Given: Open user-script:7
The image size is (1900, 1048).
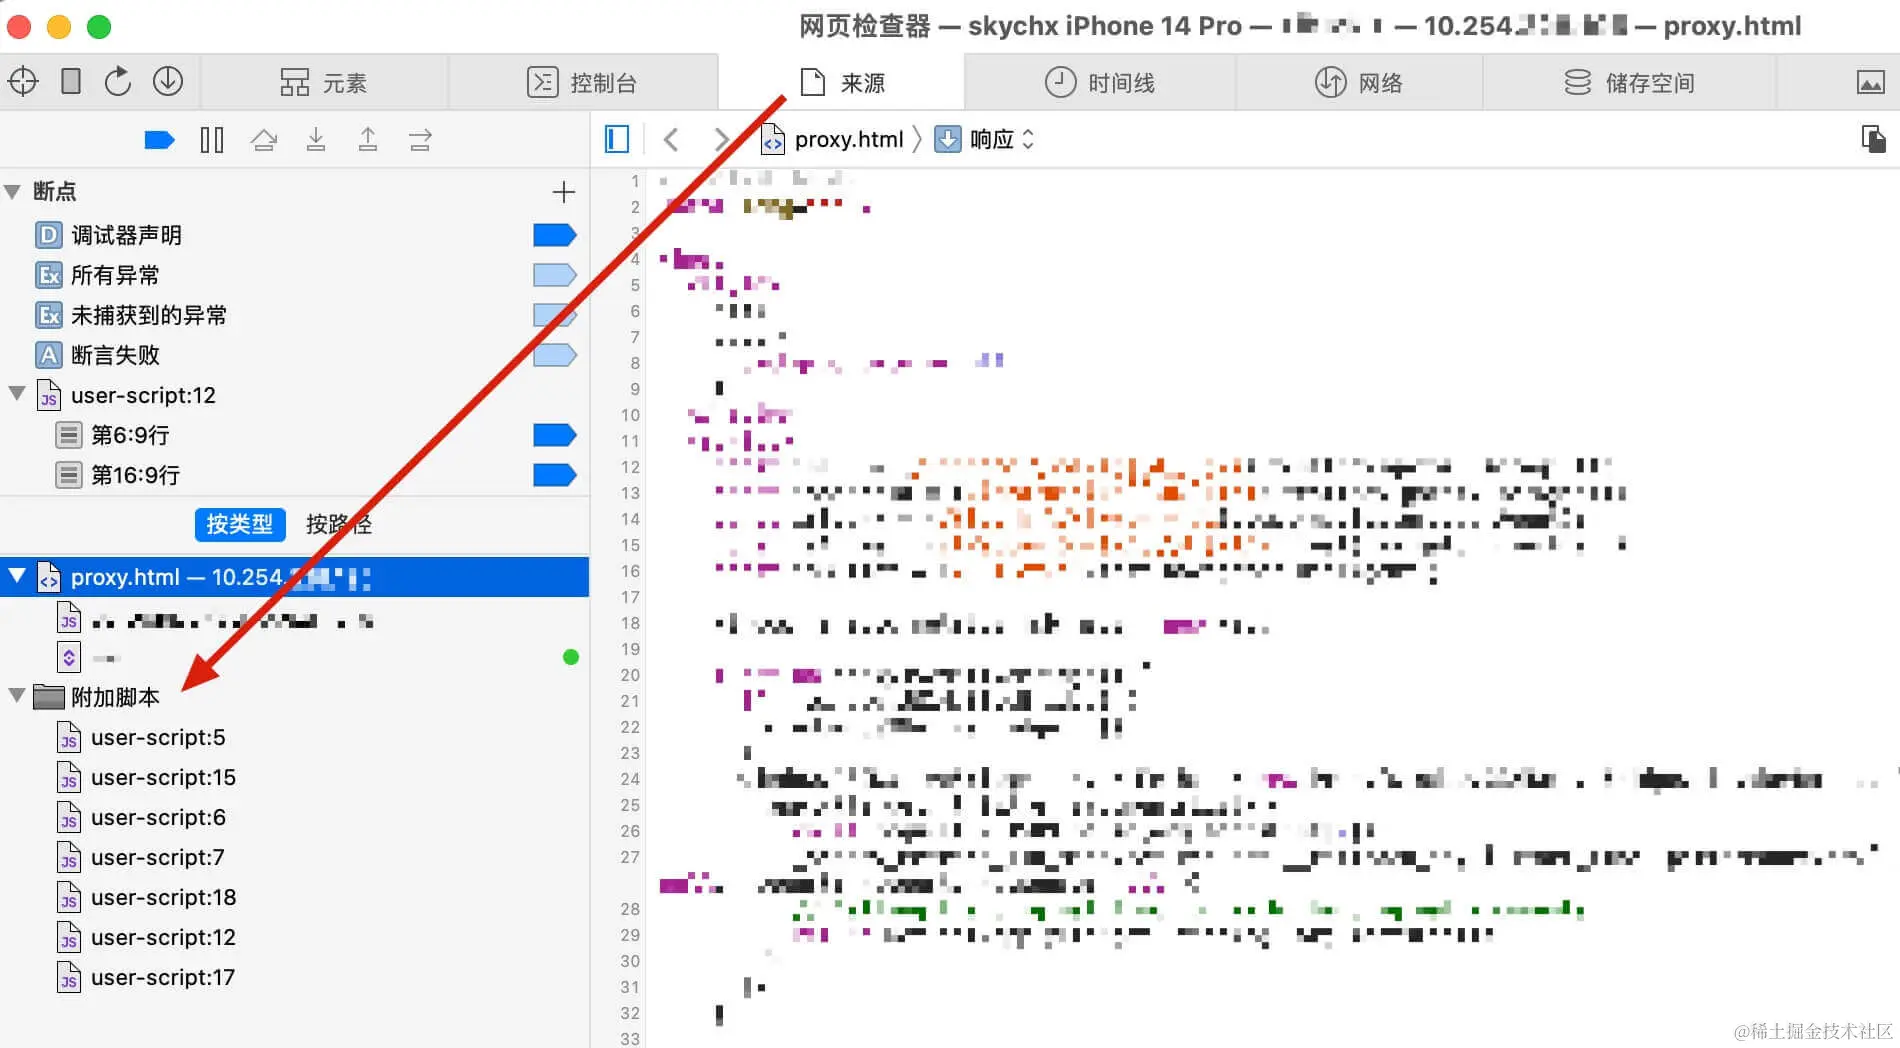Looking at the screenshot, I should [x=294, y=857].
